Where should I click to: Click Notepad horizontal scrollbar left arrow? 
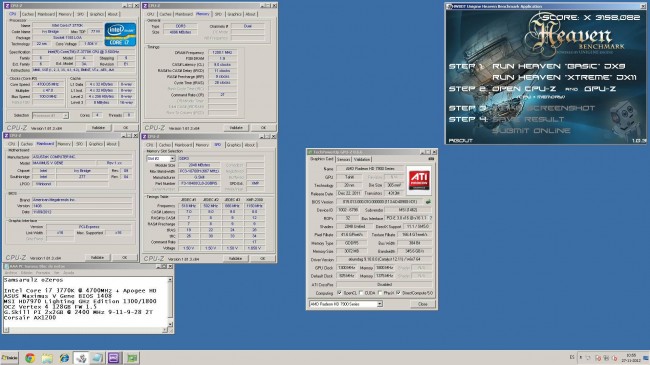(x=7, y=330)
